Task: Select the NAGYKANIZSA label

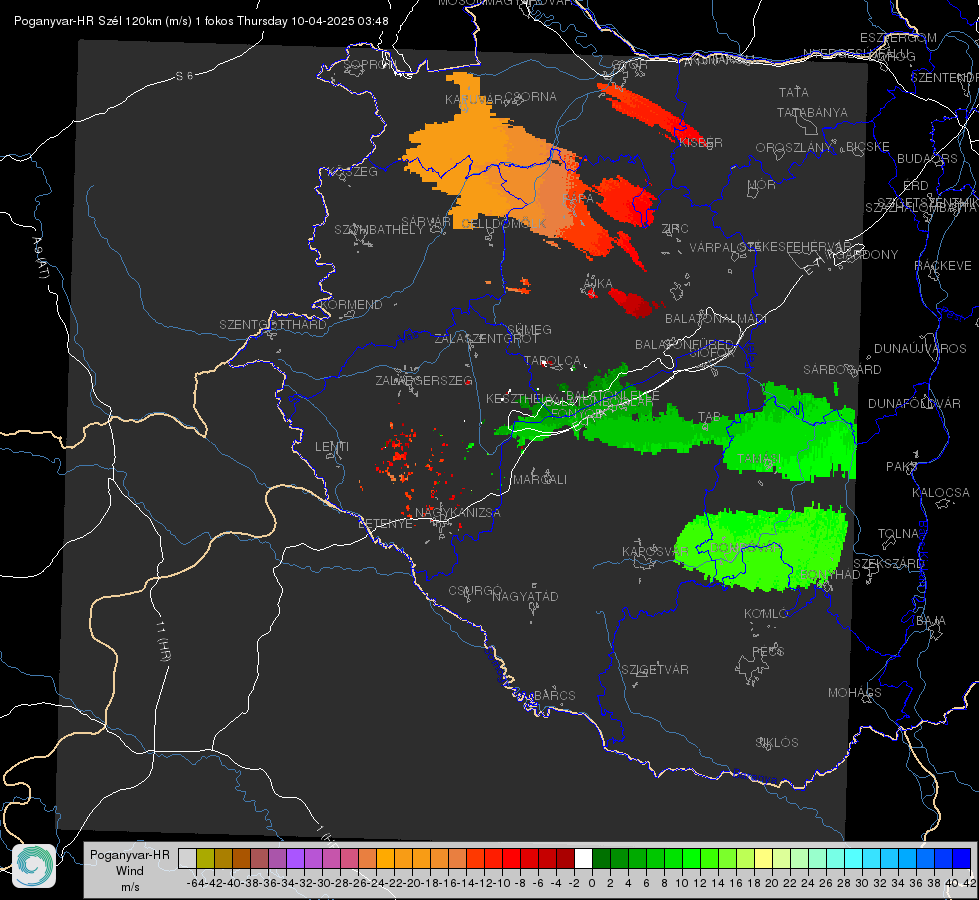Action: [458, 513]
